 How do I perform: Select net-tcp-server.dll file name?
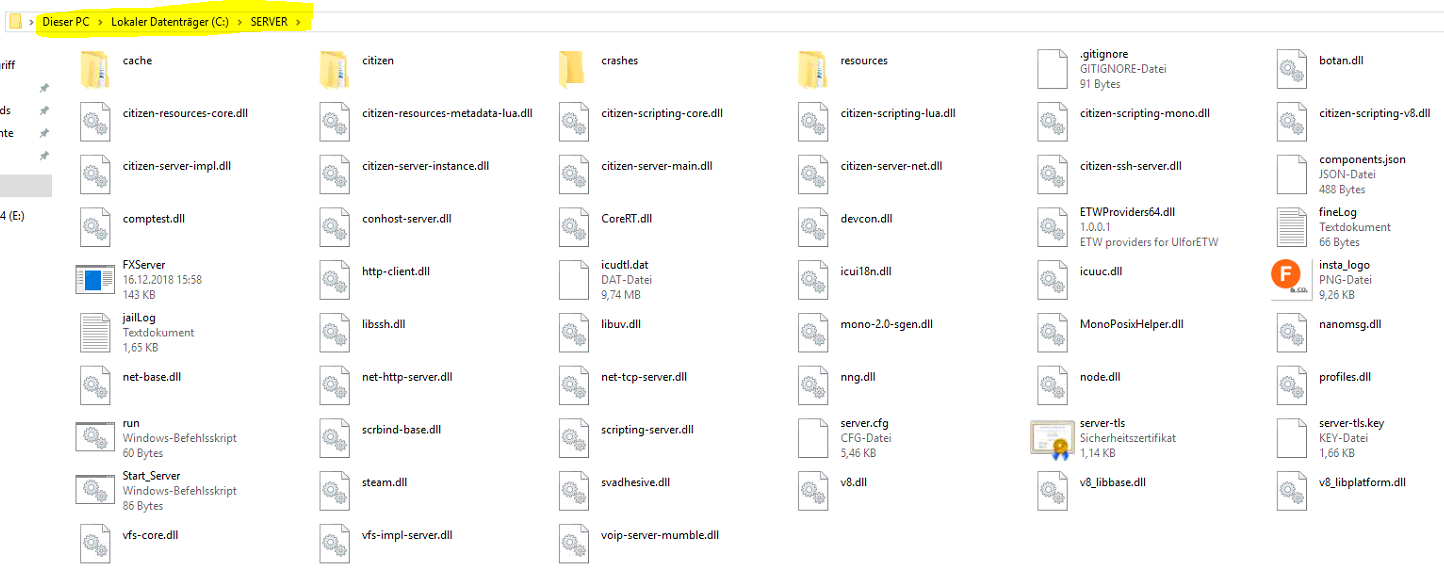[644, 377]
